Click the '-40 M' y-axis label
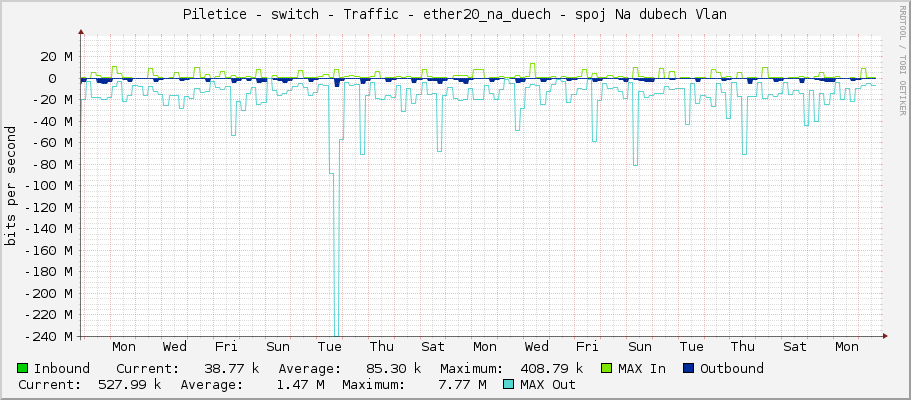This screenshot has width=911, height=400. pyautogui.click(x=52, y=121)
